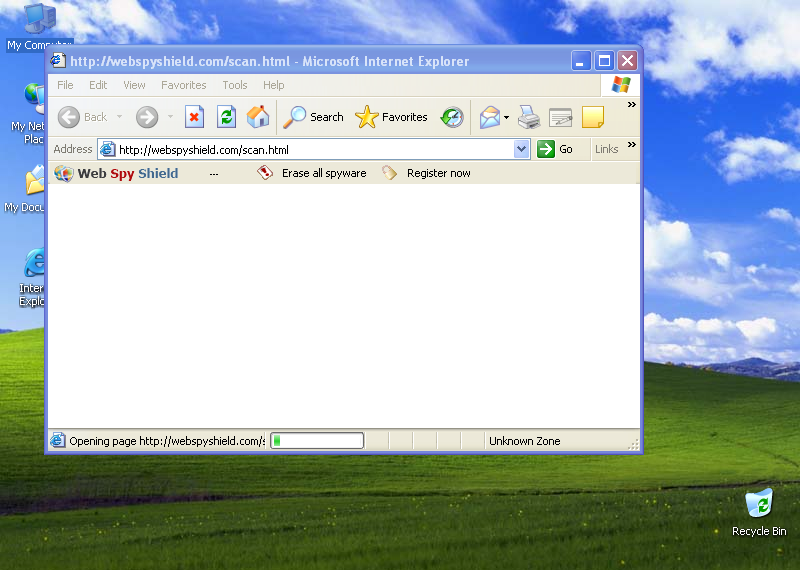Click Register now text
Image resolution: width=800 pixels, height=570 pixels.
(439, 174)
